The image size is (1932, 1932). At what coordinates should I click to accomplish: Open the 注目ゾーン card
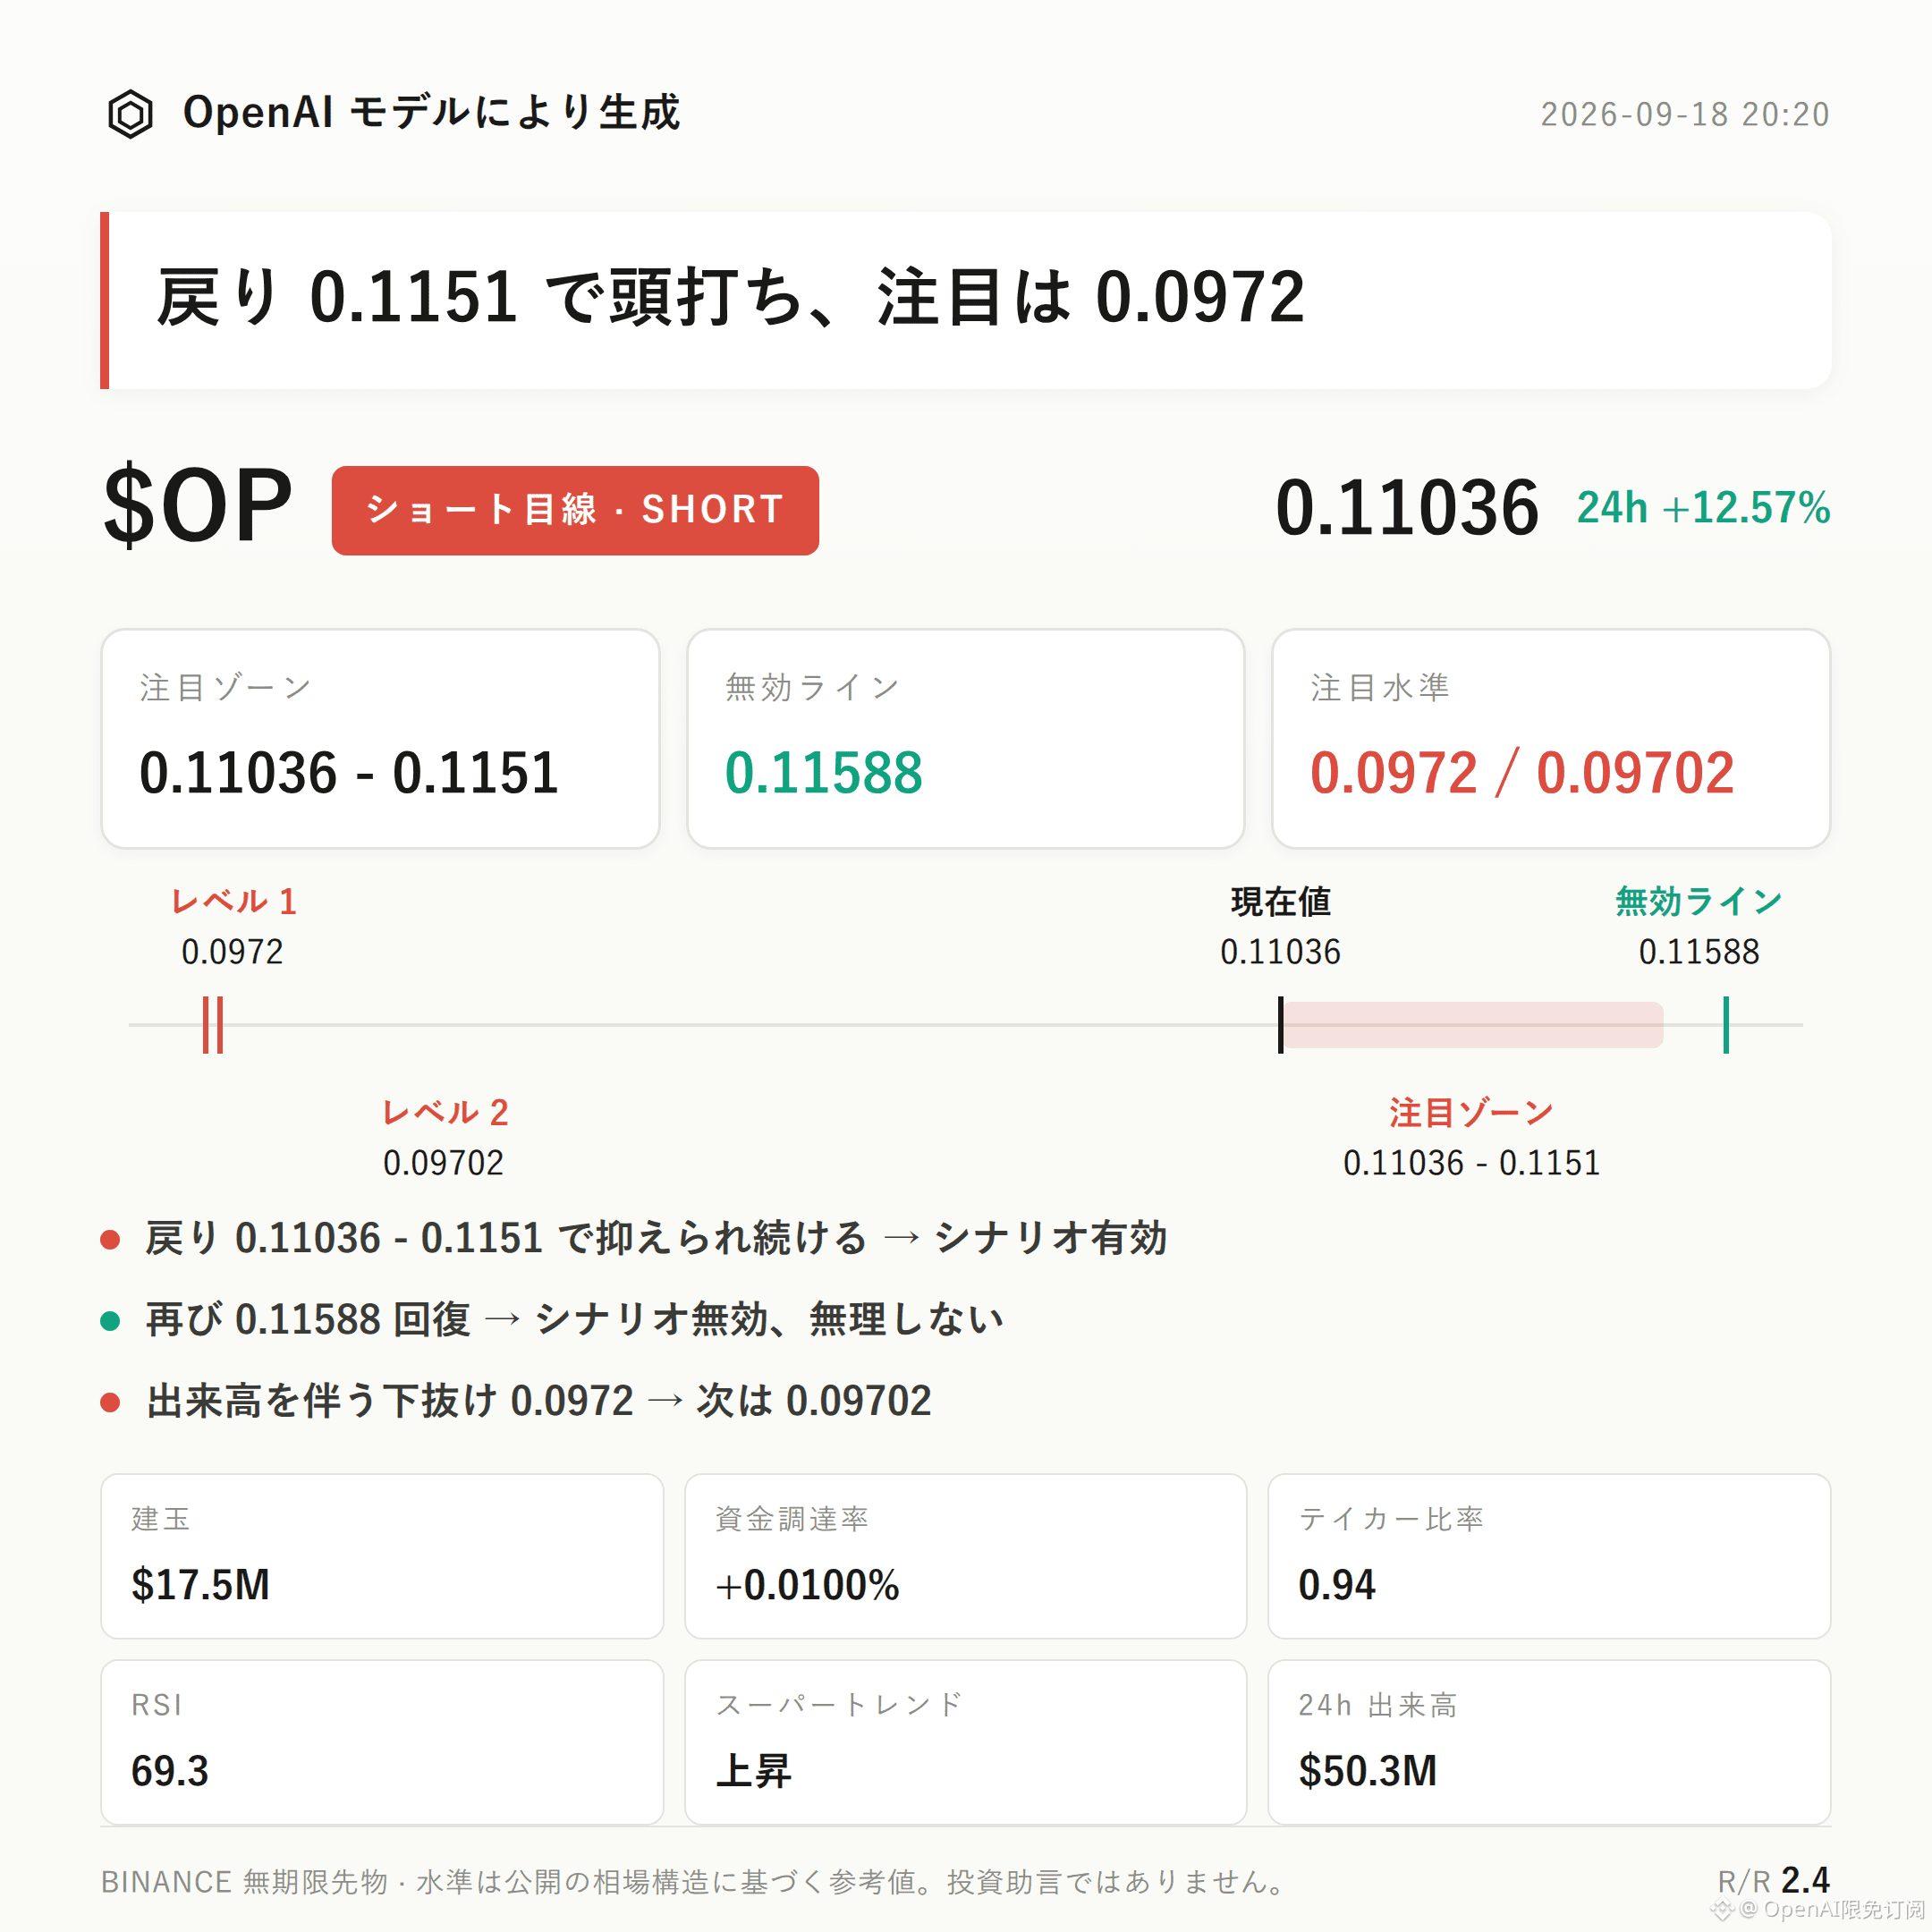click(x=380, y=739)
